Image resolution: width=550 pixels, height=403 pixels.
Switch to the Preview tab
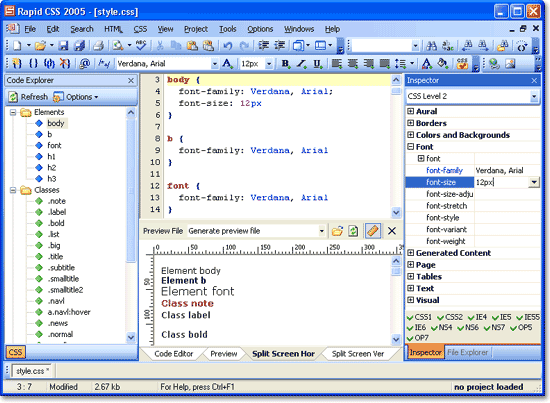point(224,354)
